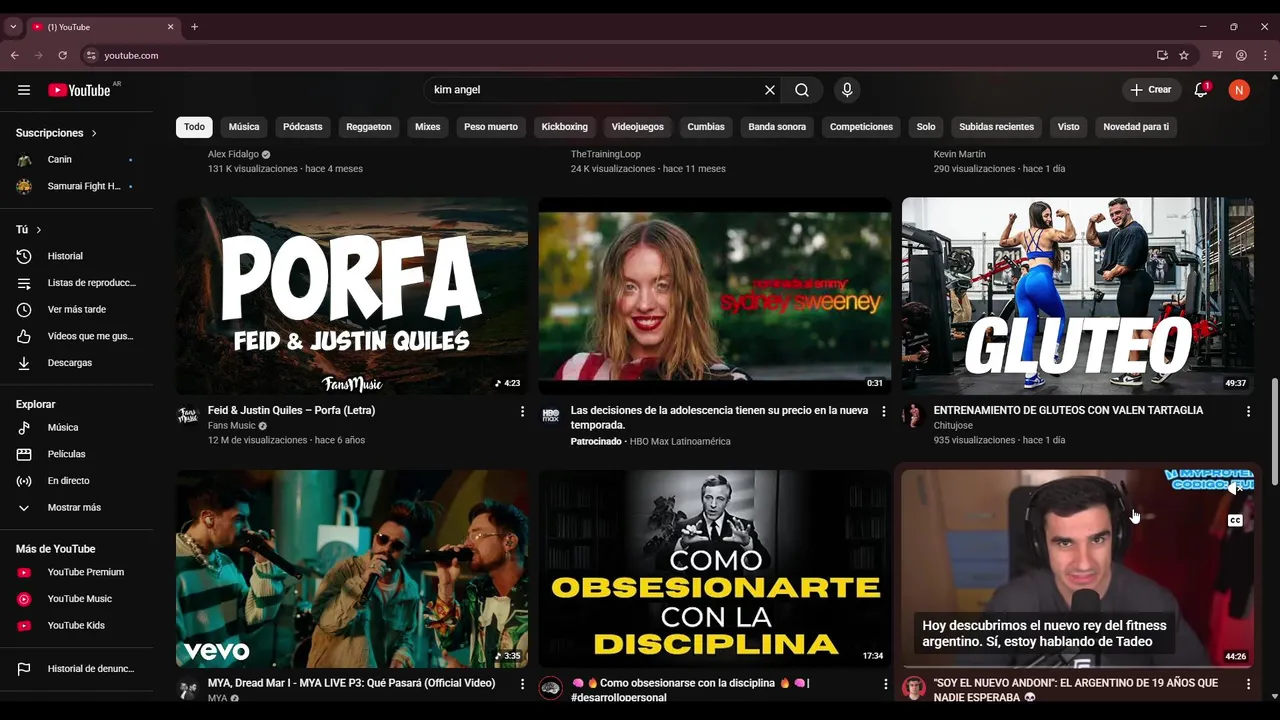Click the Crear button

[x=1150, y=90]
